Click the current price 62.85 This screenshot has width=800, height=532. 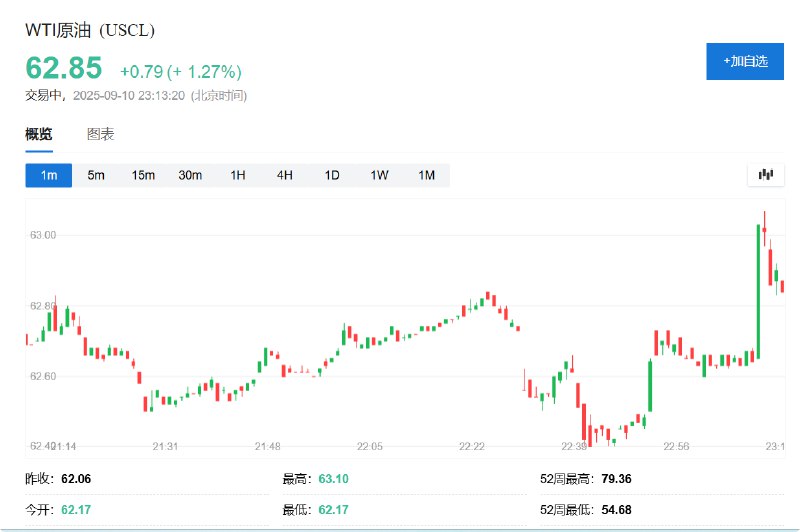pyautogui.click(x=64, y=68)
